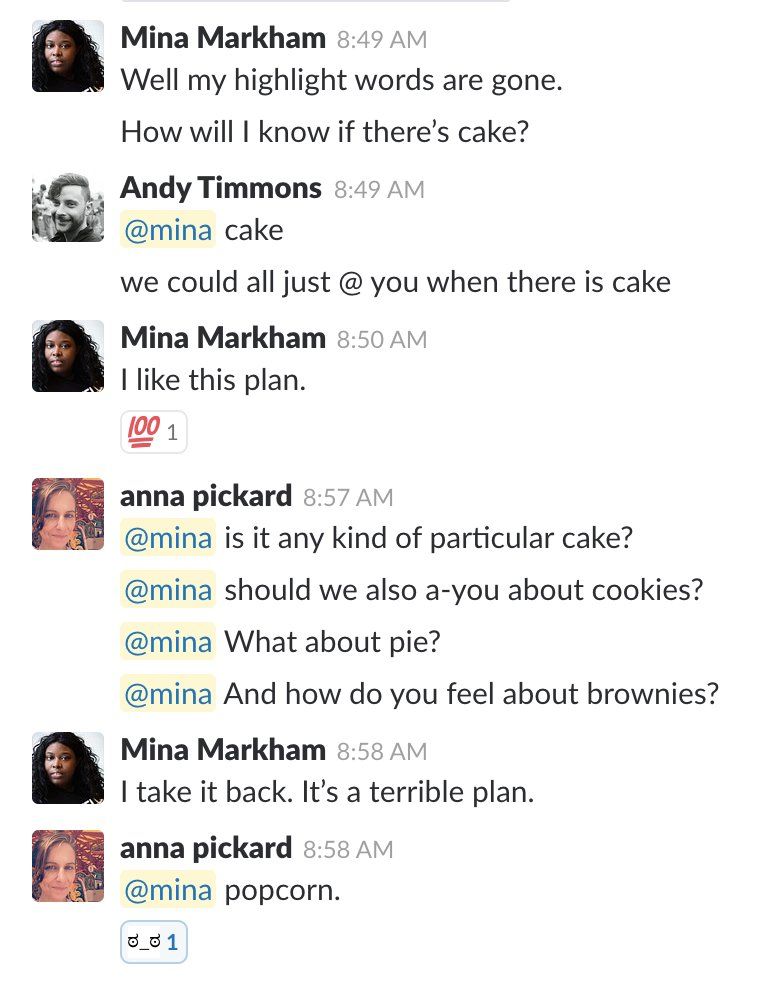768x996 pixels.
Task: Click the Mina Markham name at 8:58 AM
Action: [223, 750]
